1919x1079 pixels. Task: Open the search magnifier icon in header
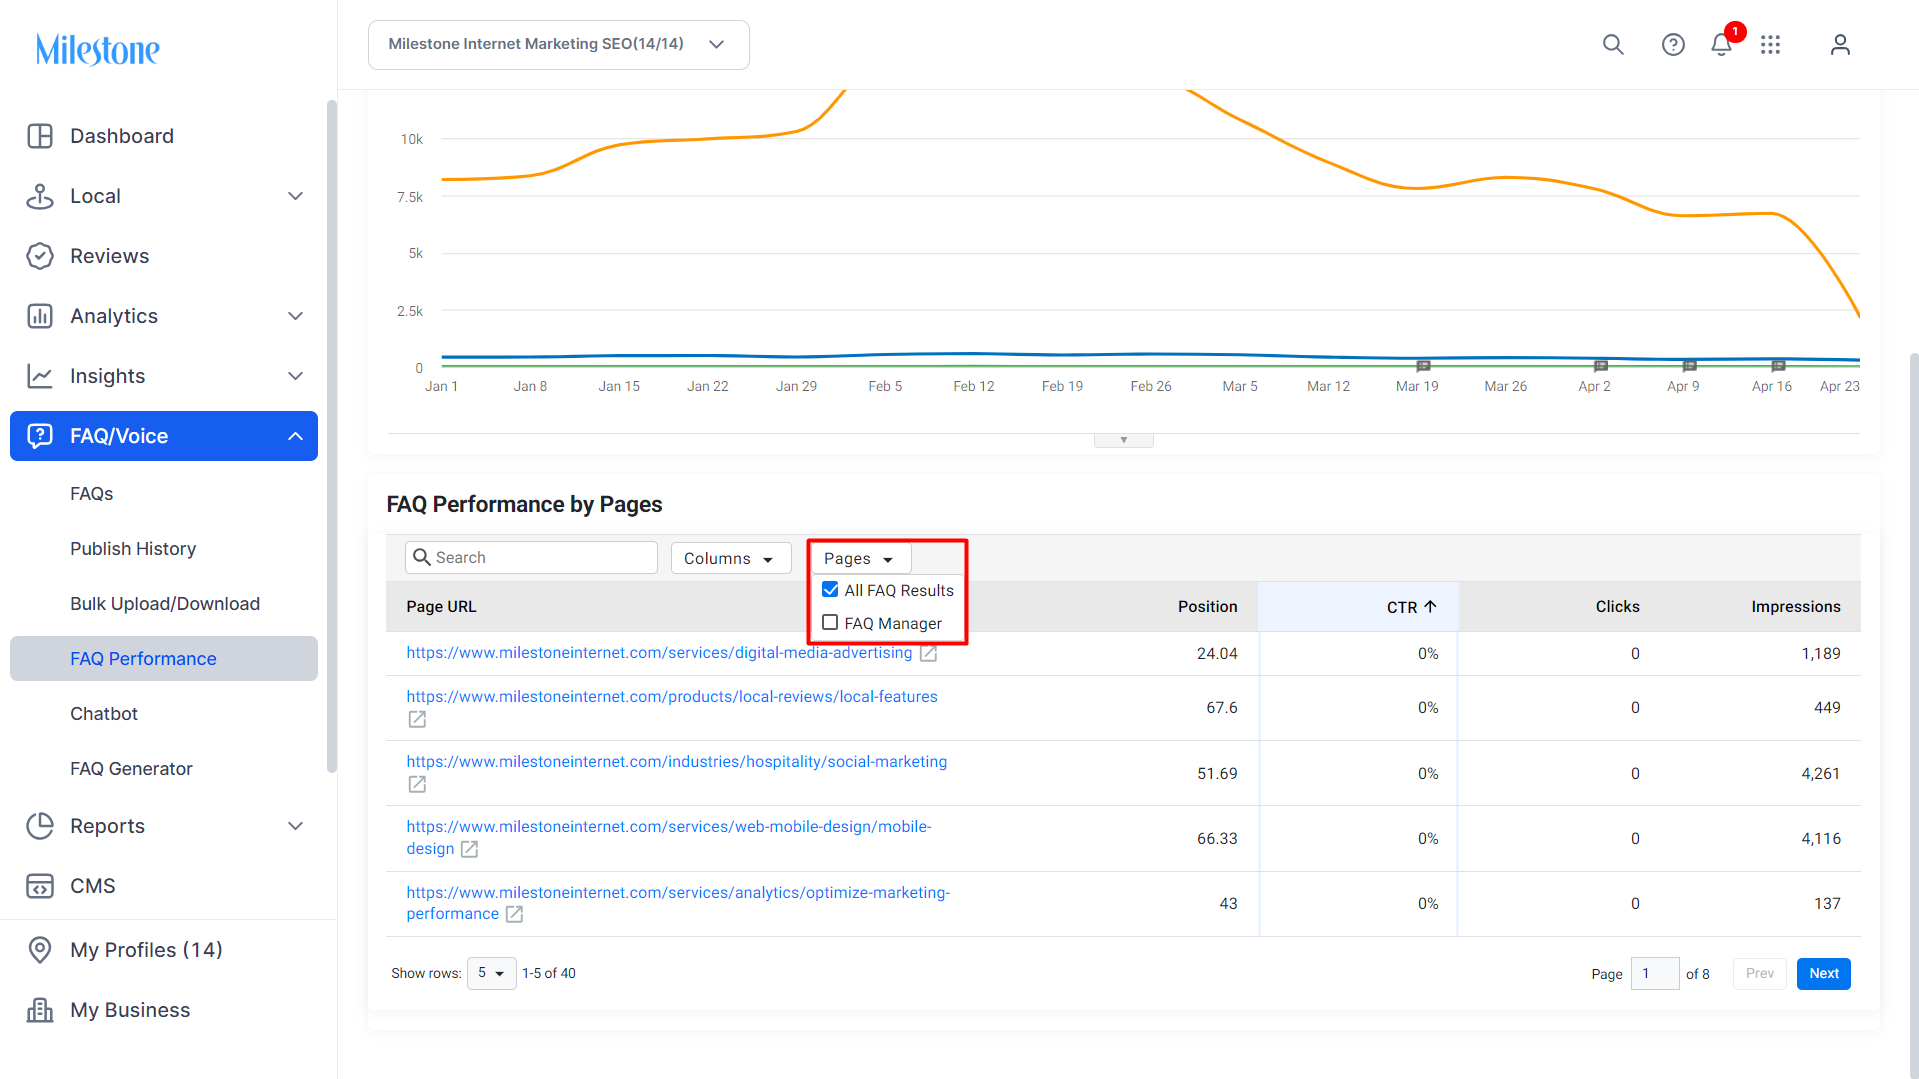coord(1613,44)
